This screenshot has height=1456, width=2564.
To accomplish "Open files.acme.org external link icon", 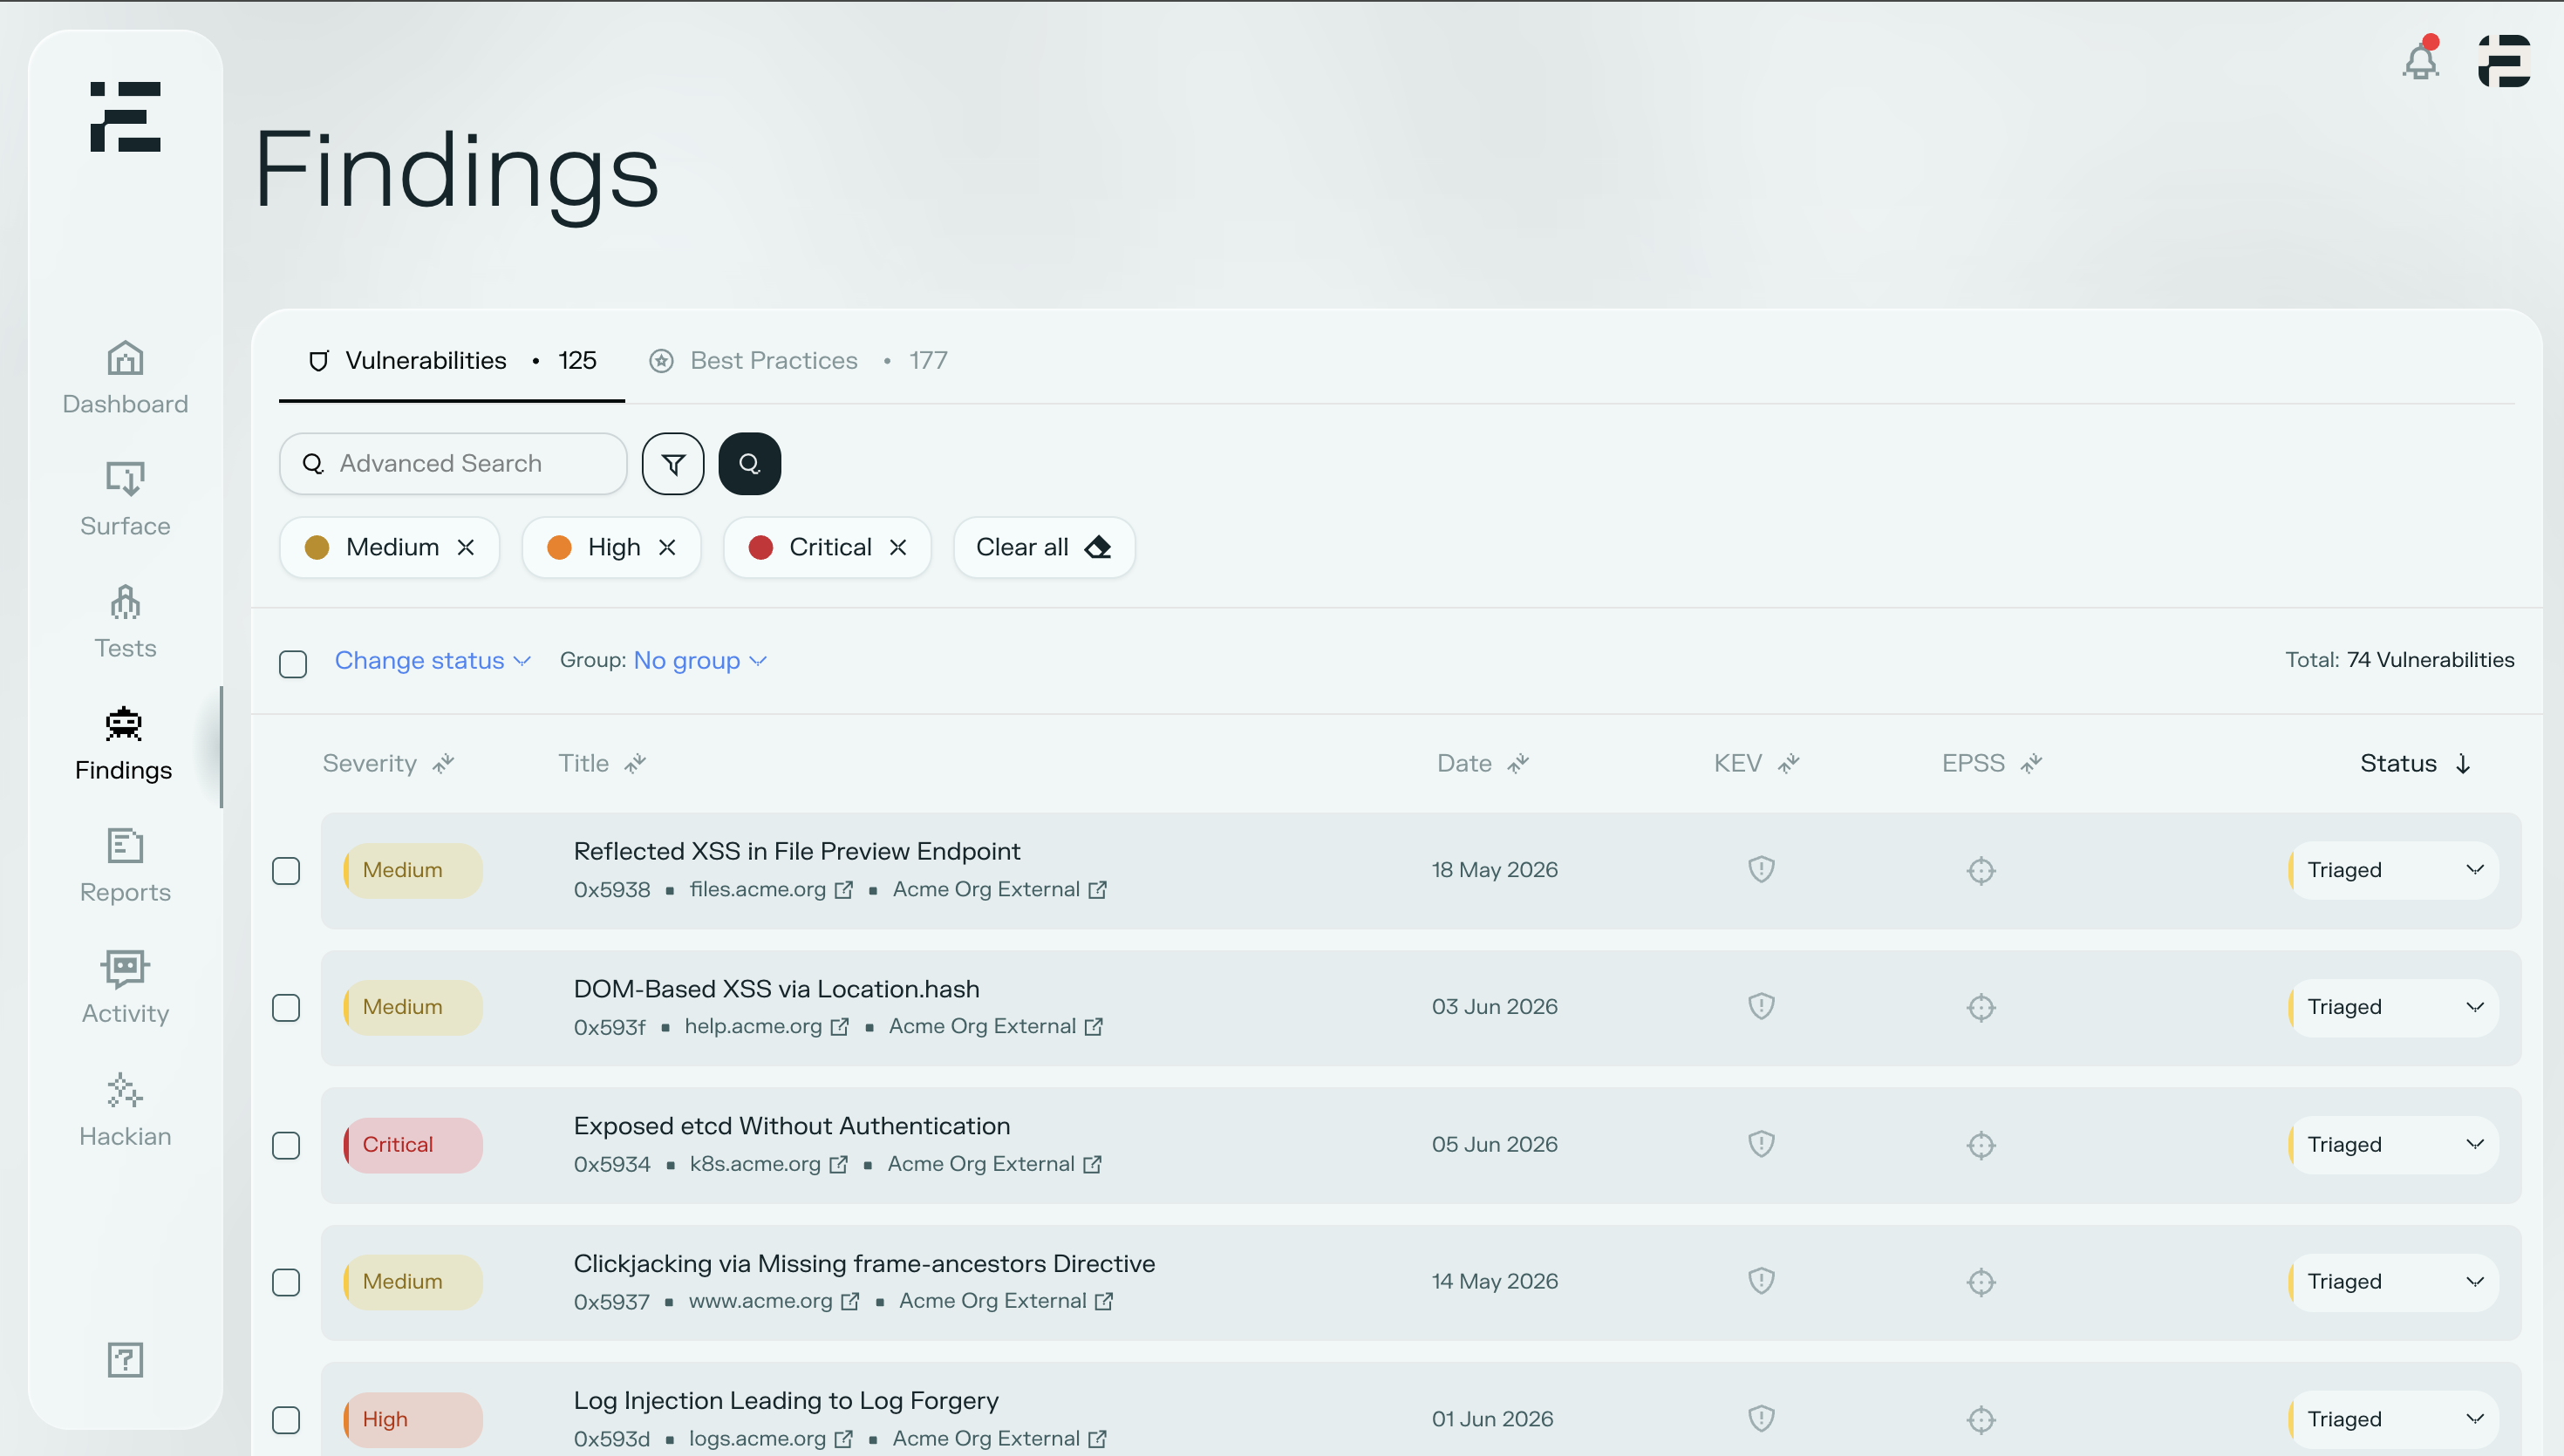I will click(844, 889).
